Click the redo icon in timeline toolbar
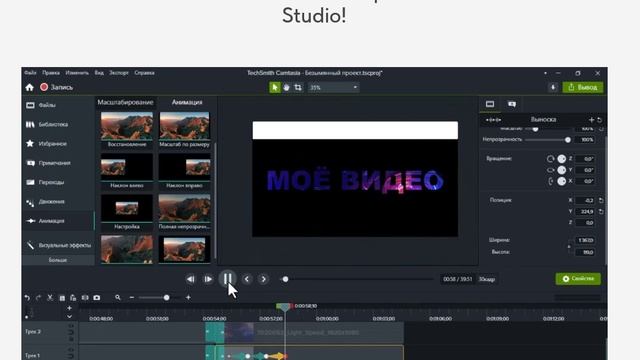 pos(38,298)
